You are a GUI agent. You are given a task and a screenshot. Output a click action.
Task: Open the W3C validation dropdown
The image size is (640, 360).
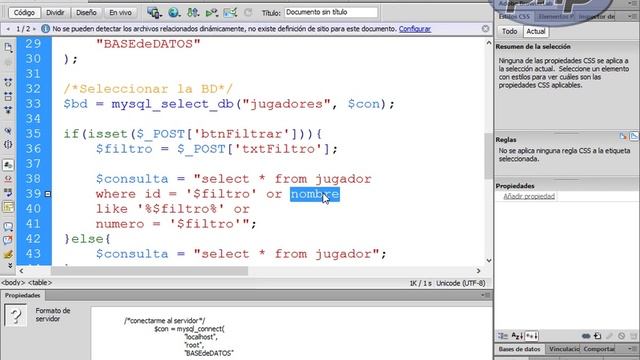[211, 13]
